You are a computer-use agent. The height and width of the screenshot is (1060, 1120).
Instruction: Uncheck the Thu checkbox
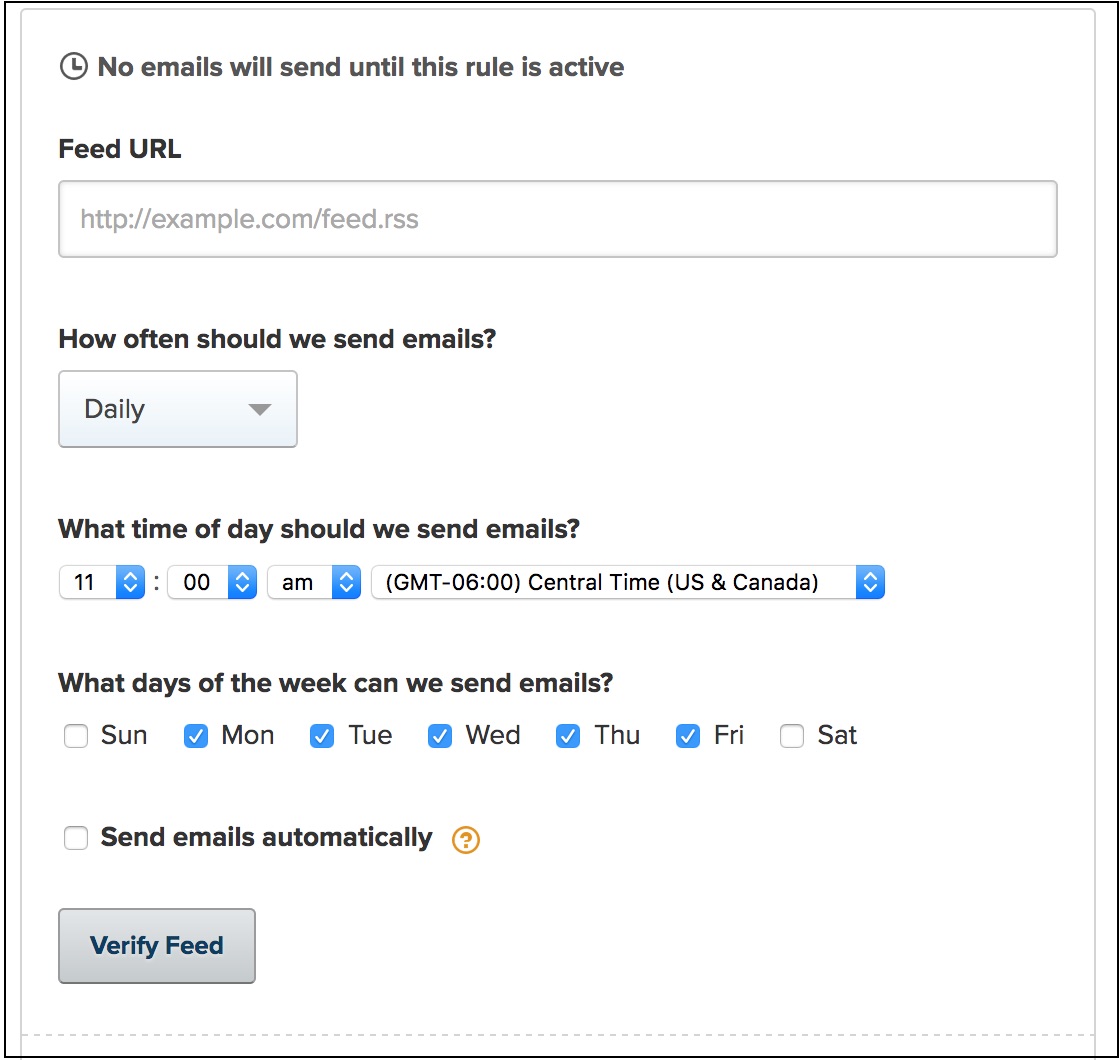pyautogui.click(x=568, y=737)
